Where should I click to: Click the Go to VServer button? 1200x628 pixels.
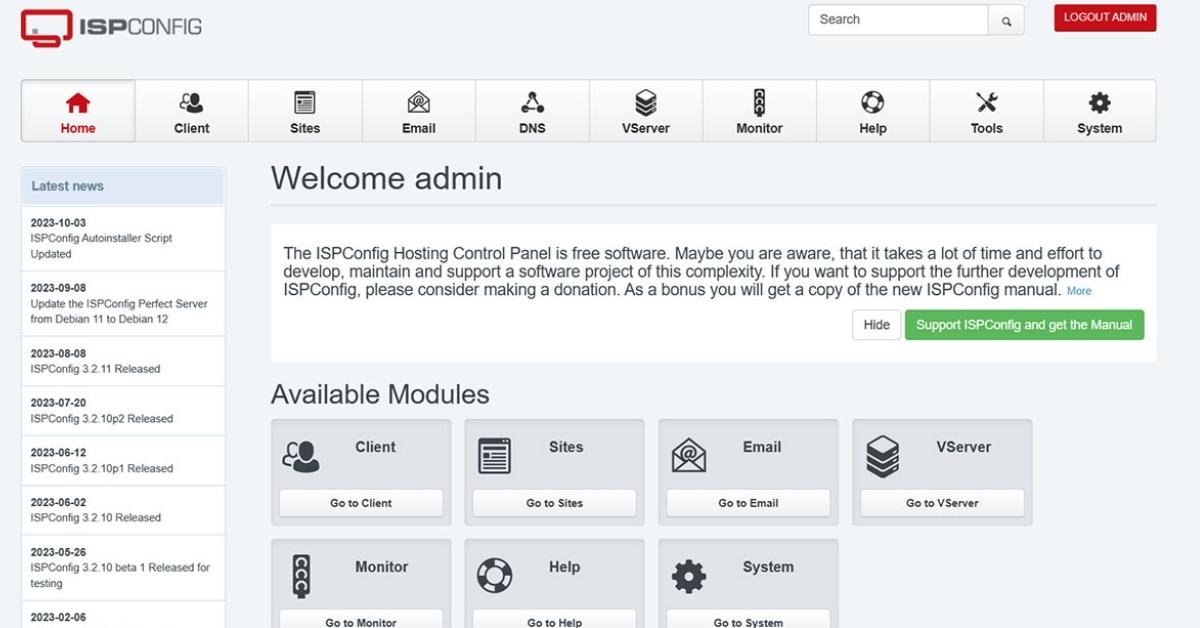point(942,503)
